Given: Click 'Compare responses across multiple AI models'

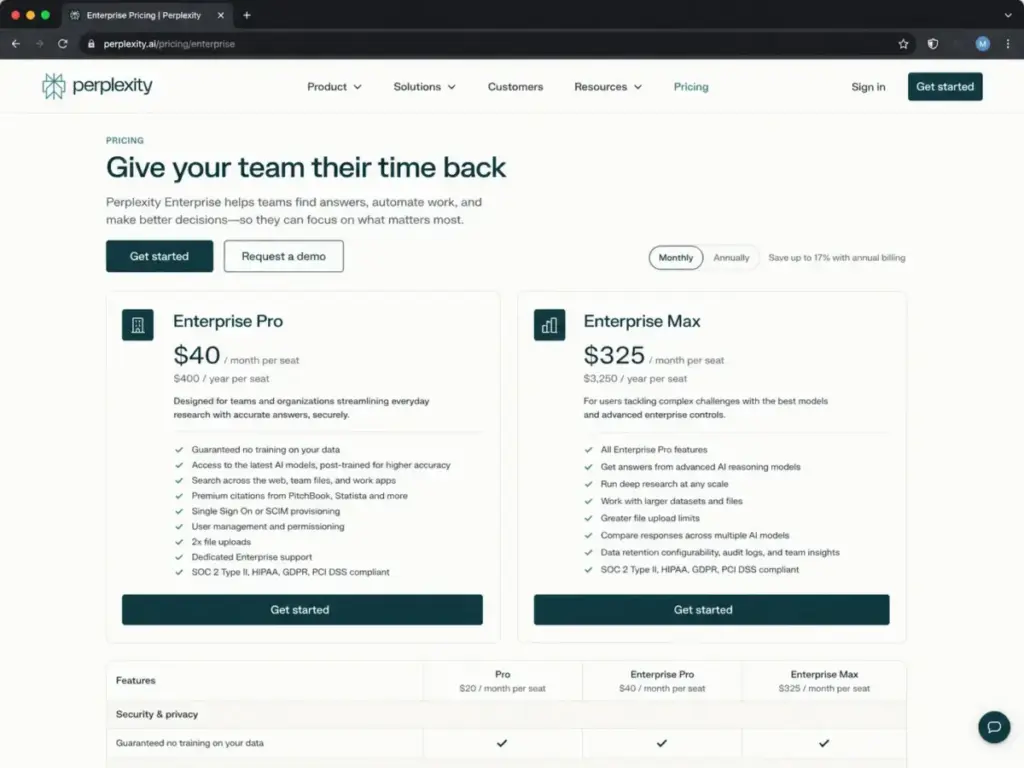Looking at the screenshot, I should (x=695, y=535).
